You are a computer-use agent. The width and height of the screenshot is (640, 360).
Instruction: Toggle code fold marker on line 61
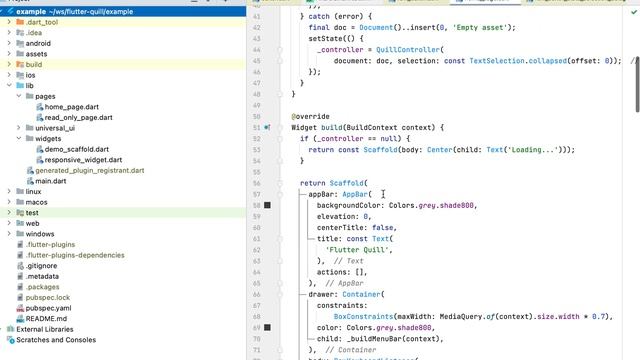(280, 239)
